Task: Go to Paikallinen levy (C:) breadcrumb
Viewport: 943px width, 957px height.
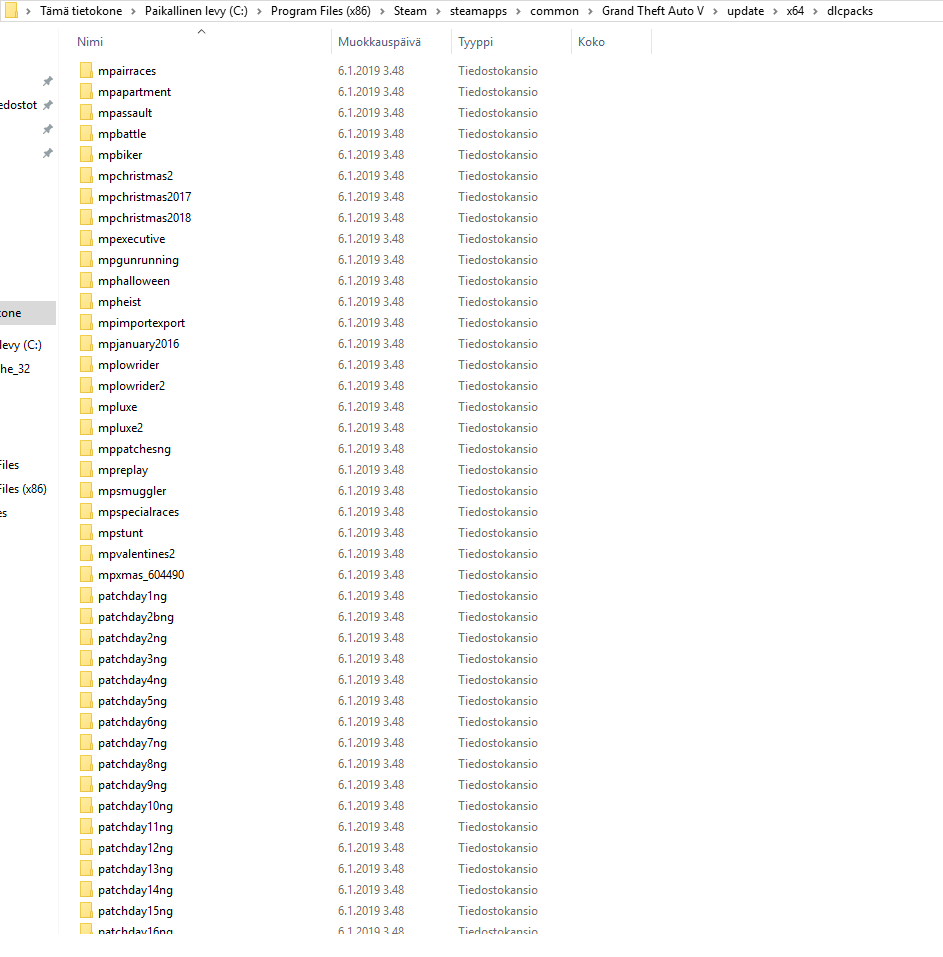Action: pyautogui.click(x=196, y=11)
